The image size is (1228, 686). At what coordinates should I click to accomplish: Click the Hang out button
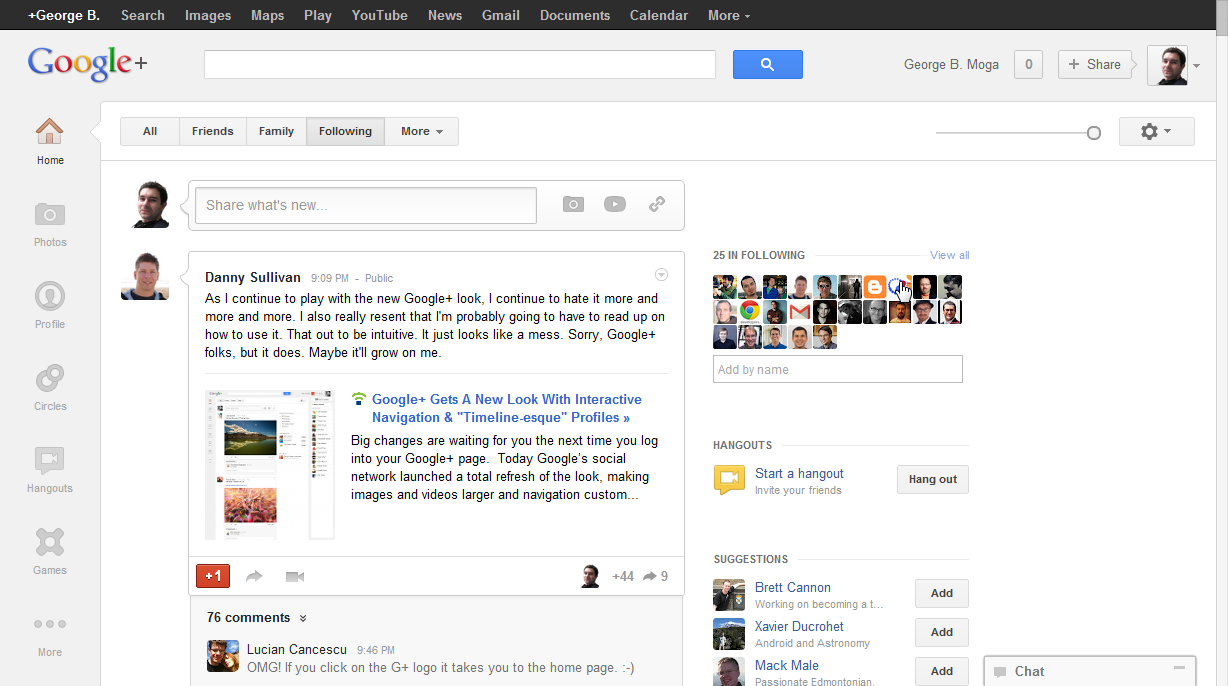point(933,479)
